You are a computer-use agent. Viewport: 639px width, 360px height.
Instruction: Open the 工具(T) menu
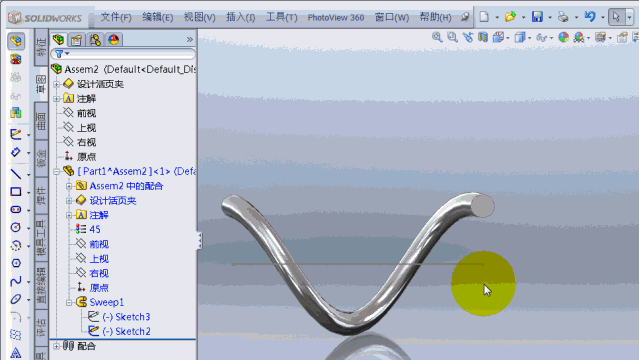pyautogui.click(x=282, y=18)
